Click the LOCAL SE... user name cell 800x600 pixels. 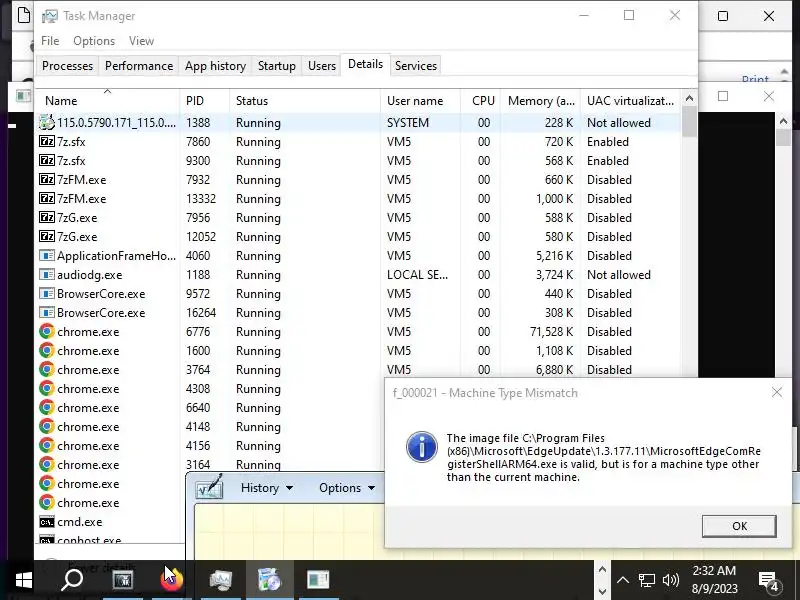pyautogui.click(x=417, y=274)
